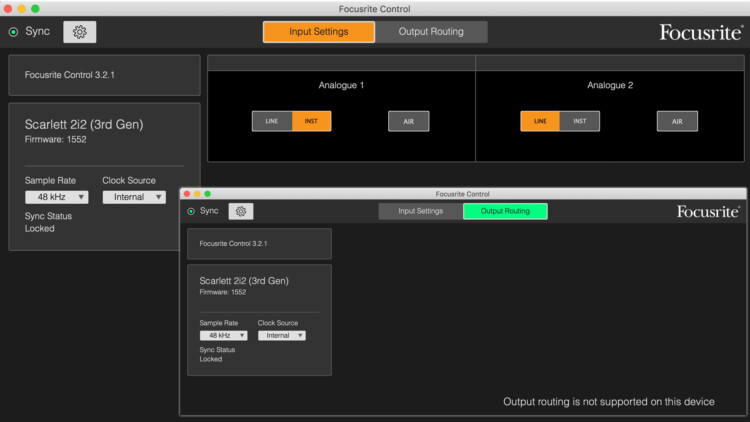Screen dimensions: 750x422
Task: Click the 'Firmware: 1552' text in the front window
Action: tap(222, 292)
